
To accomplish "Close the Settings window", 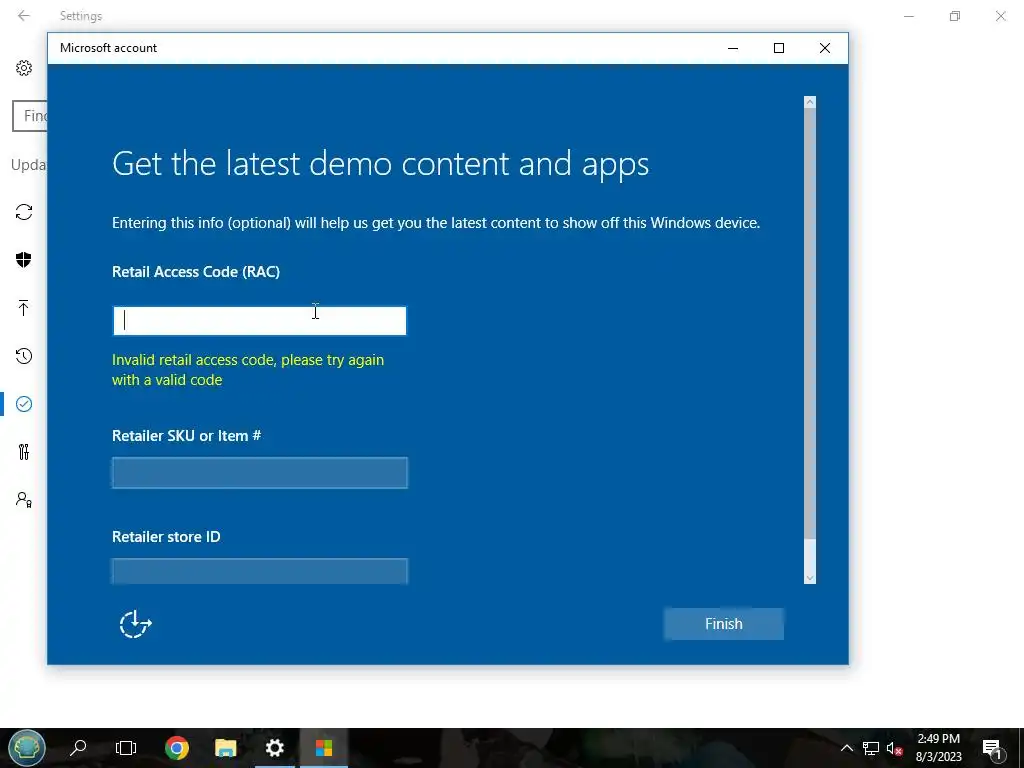I will [1000, 16].
